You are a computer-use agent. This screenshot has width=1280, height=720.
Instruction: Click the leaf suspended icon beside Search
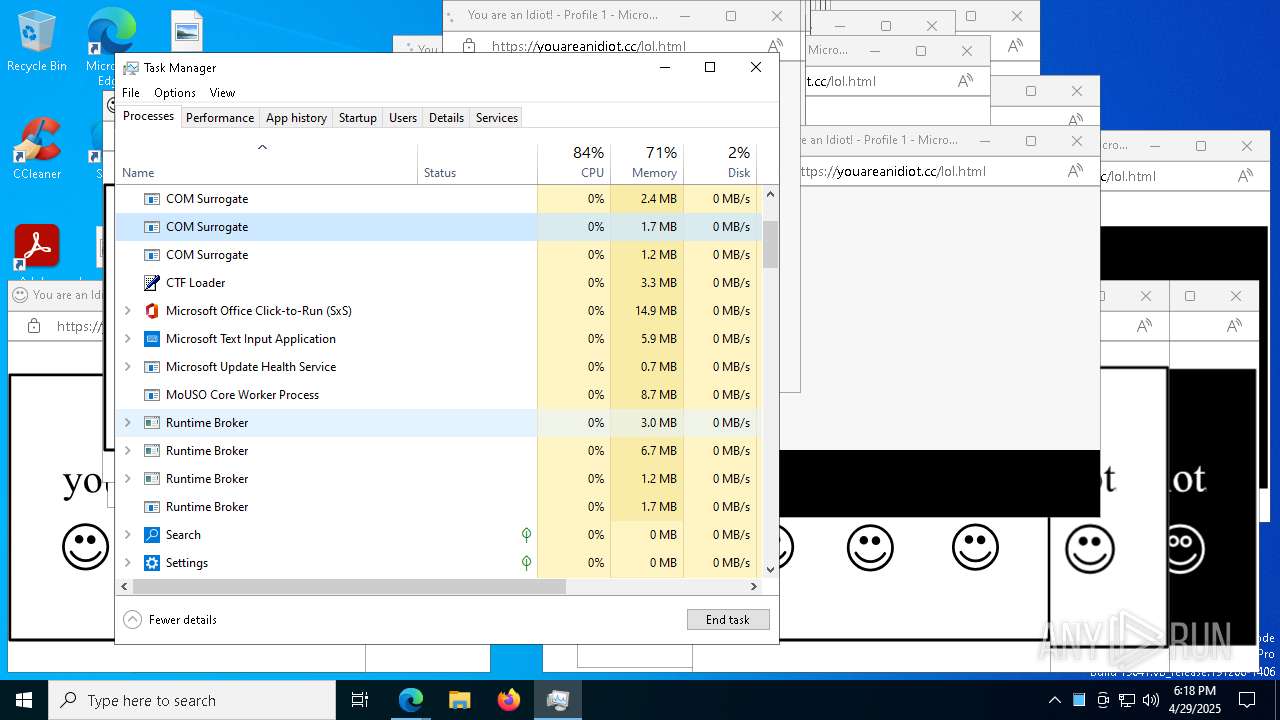[x=526, y=535]
